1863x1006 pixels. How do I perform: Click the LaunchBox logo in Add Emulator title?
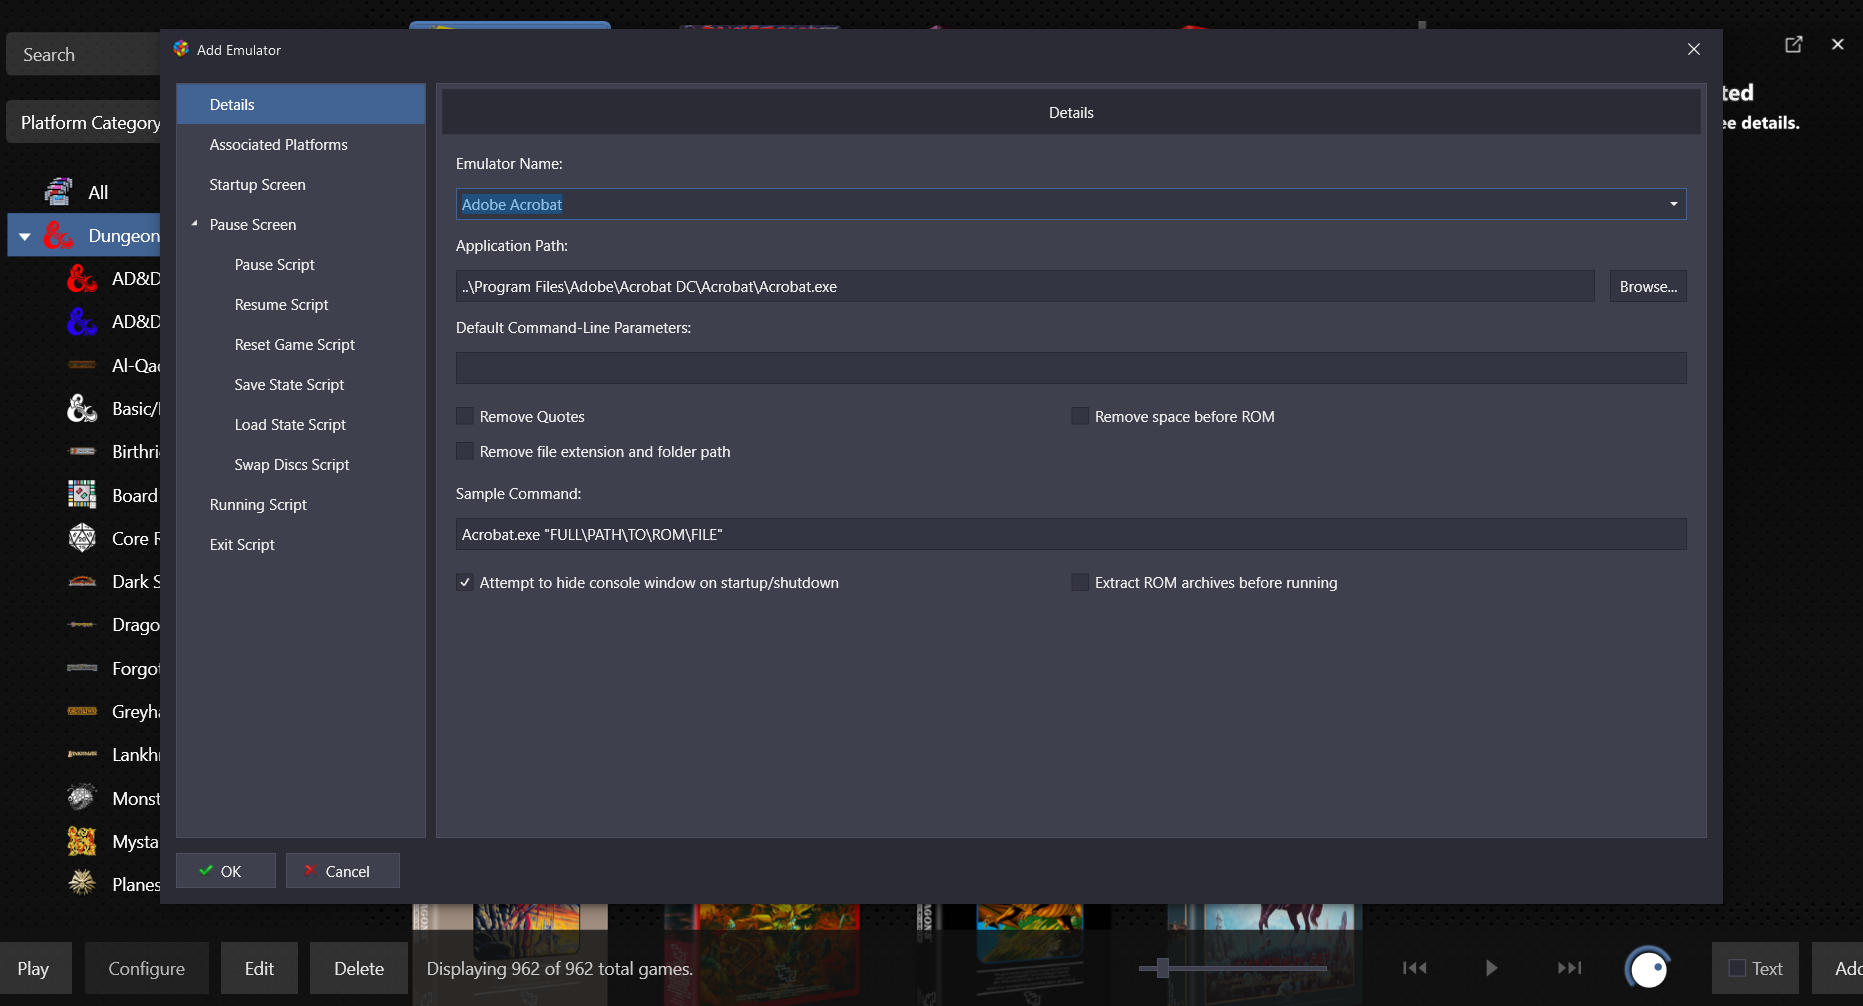[x=181, y=49]
